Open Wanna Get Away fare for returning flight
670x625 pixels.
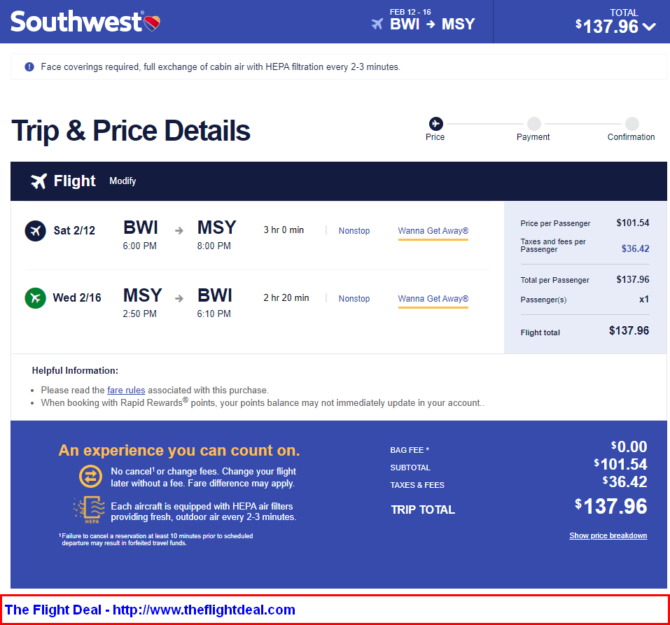pyautogui.click(x=433, y=299)
